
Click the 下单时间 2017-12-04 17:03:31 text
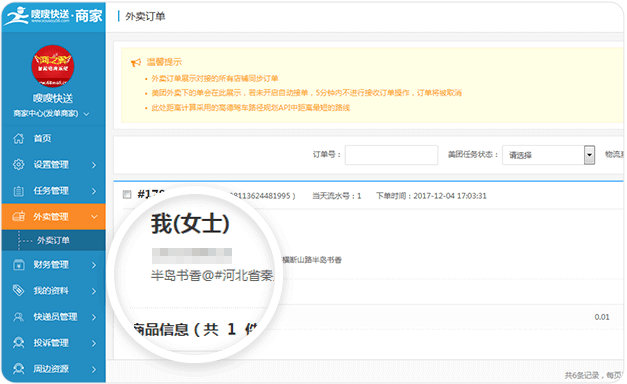pos(431,196)
